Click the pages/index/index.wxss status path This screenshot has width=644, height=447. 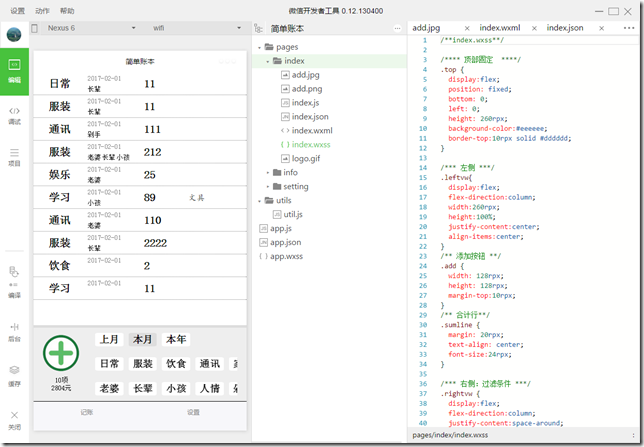point(450,435)
